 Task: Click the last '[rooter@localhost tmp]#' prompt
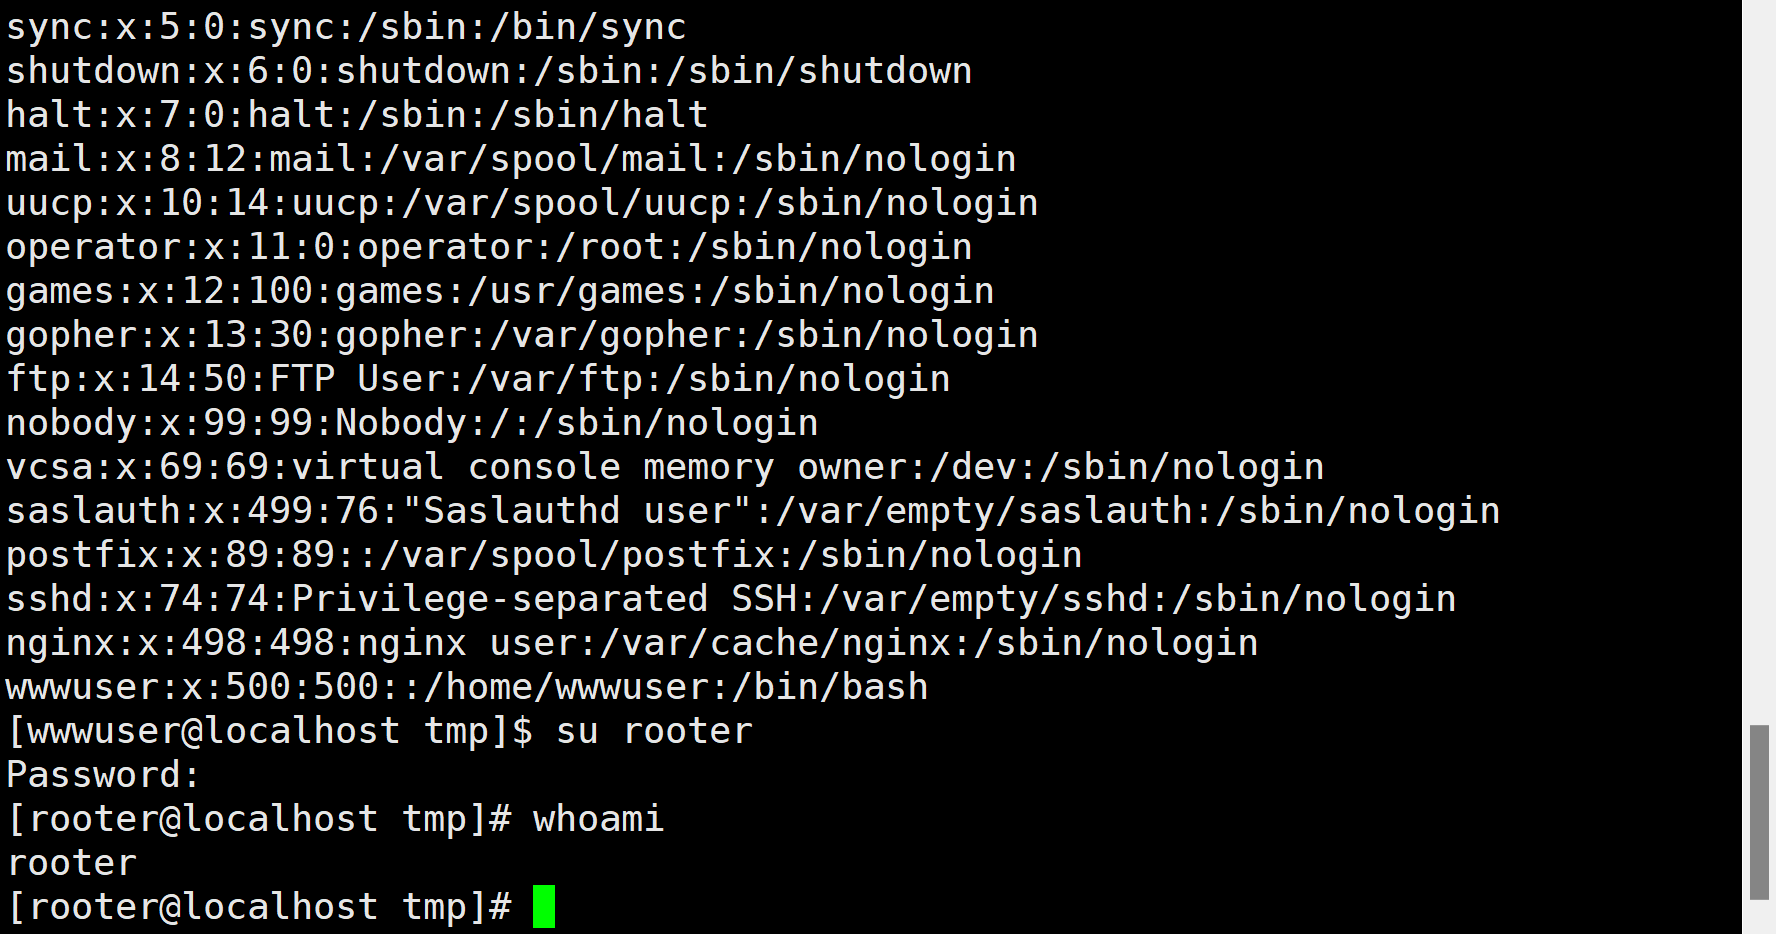click(260, 907)
